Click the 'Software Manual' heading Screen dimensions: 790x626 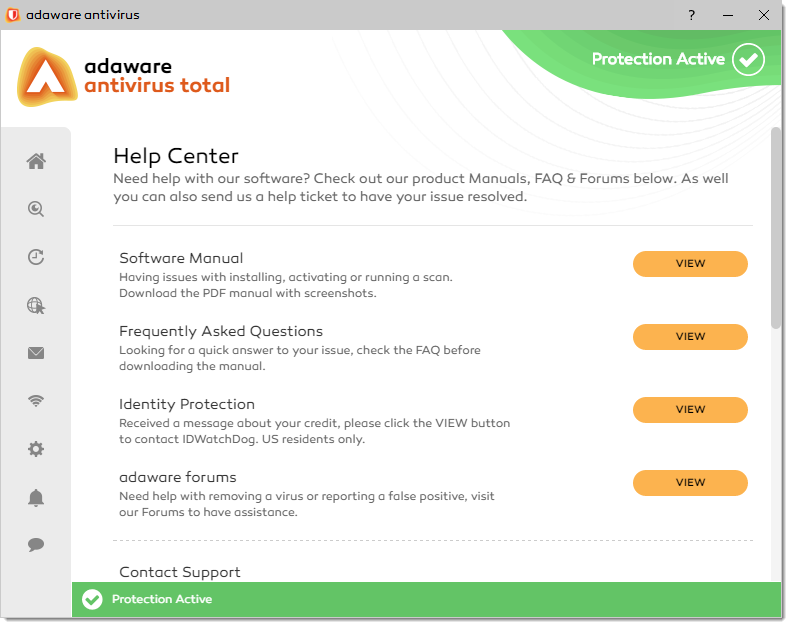click(181, 258)
